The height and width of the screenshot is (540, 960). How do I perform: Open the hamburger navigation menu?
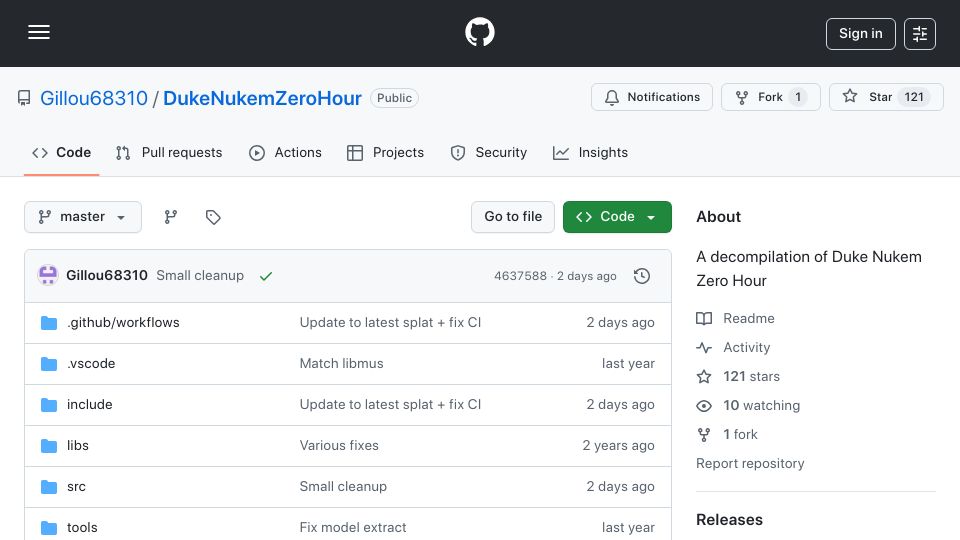coord(39,32)
